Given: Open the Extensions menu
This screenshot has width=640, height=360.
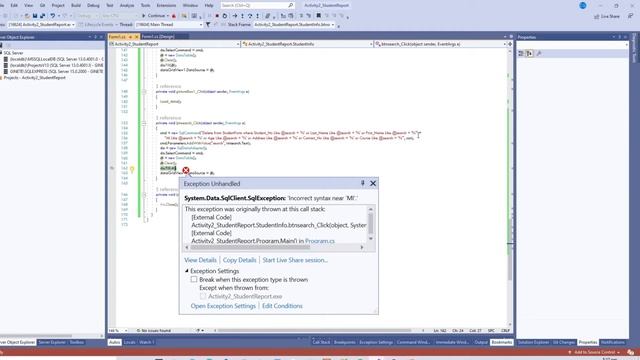Looking at the screenshot, I should [x=167, y=6].
